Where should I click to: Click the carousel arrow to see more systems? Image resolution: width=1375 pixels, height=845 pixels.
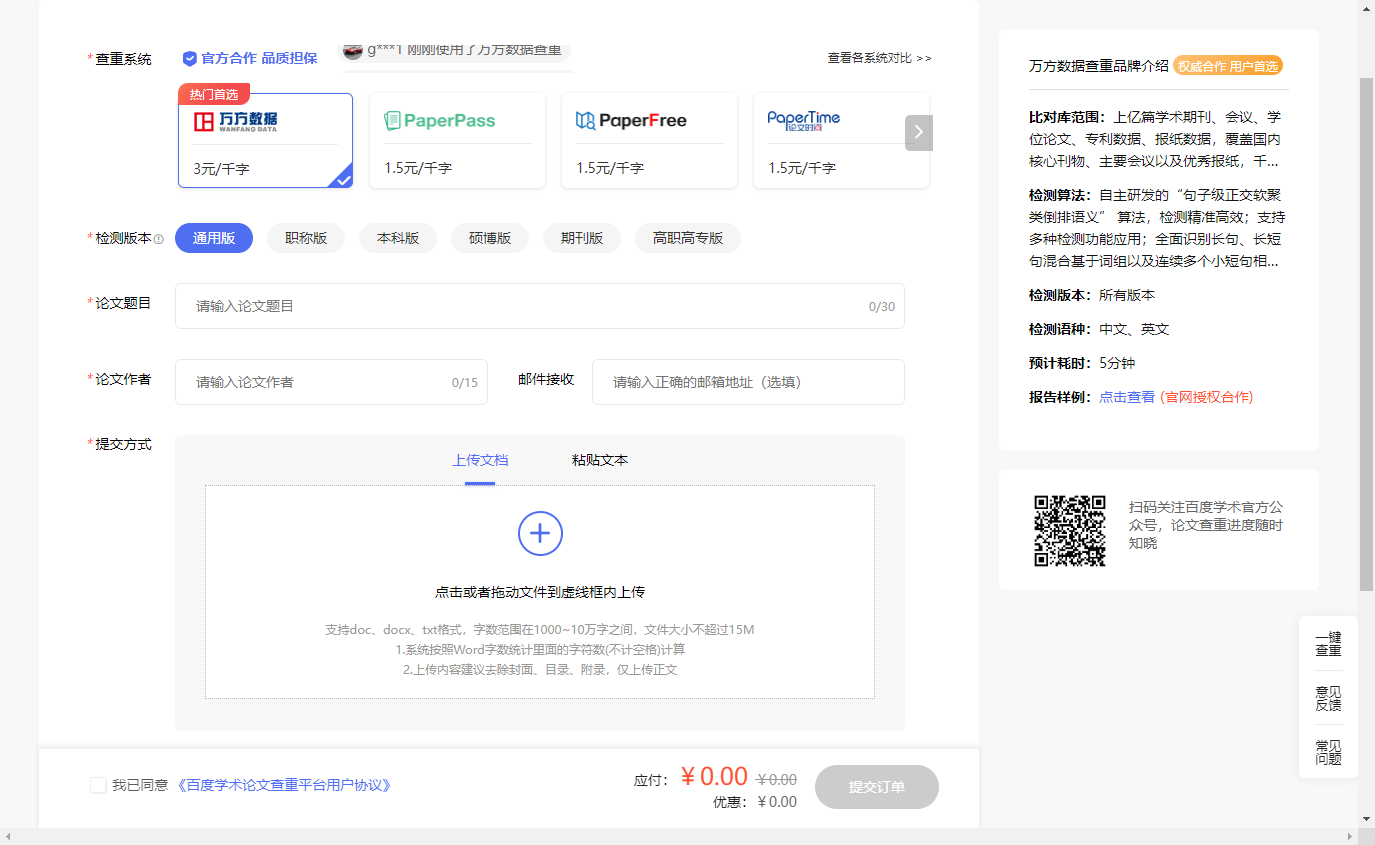(x=918, y=132)
